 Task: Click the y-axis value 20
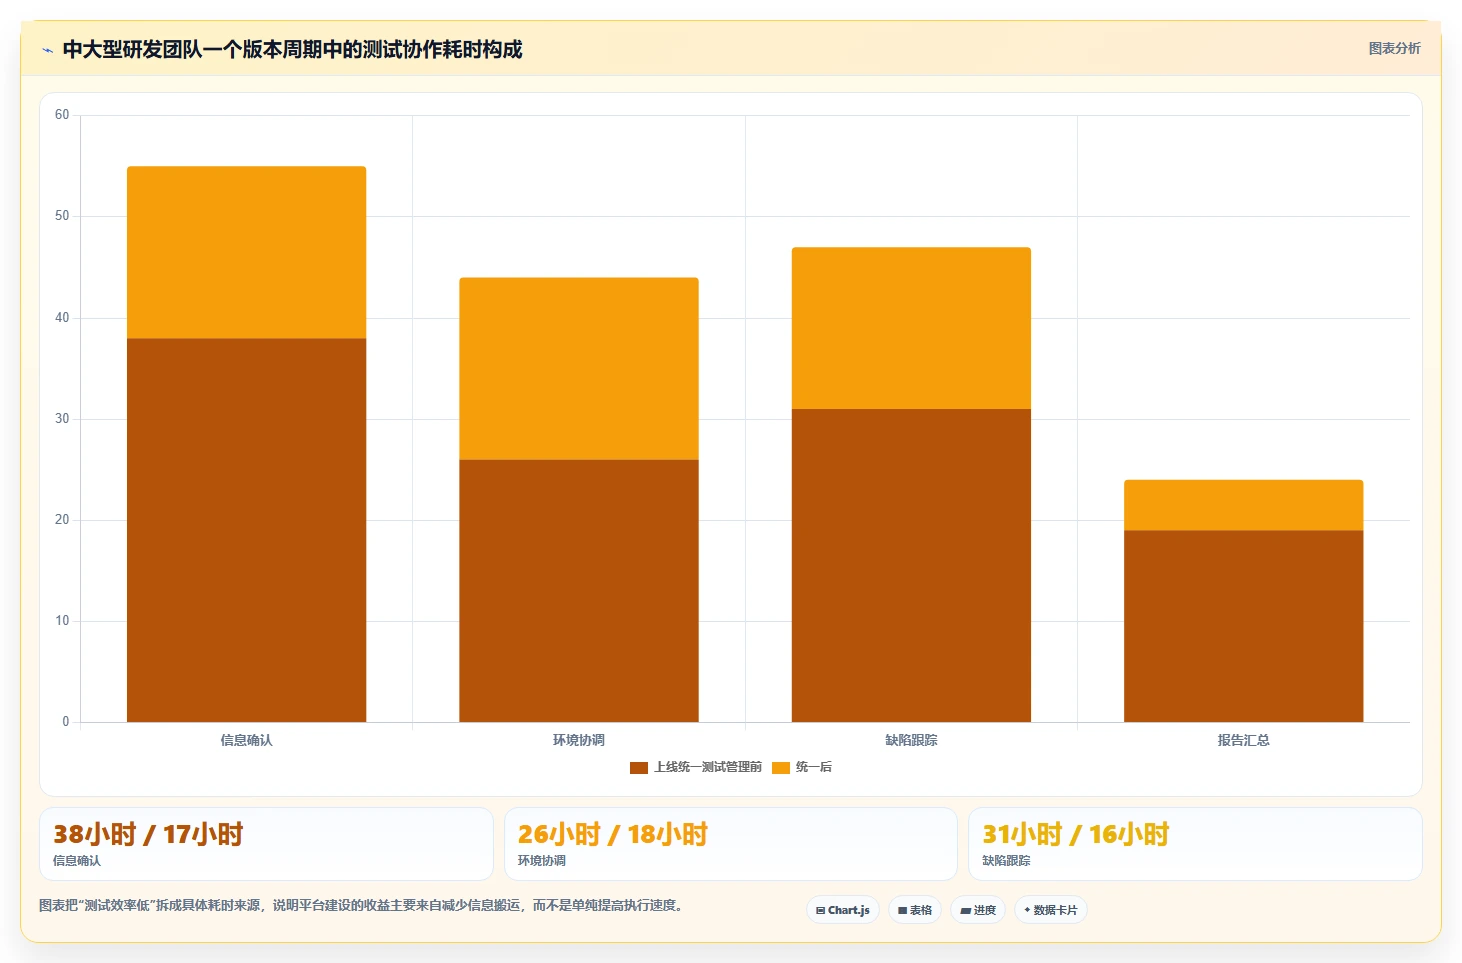click(x=62, y=520)
